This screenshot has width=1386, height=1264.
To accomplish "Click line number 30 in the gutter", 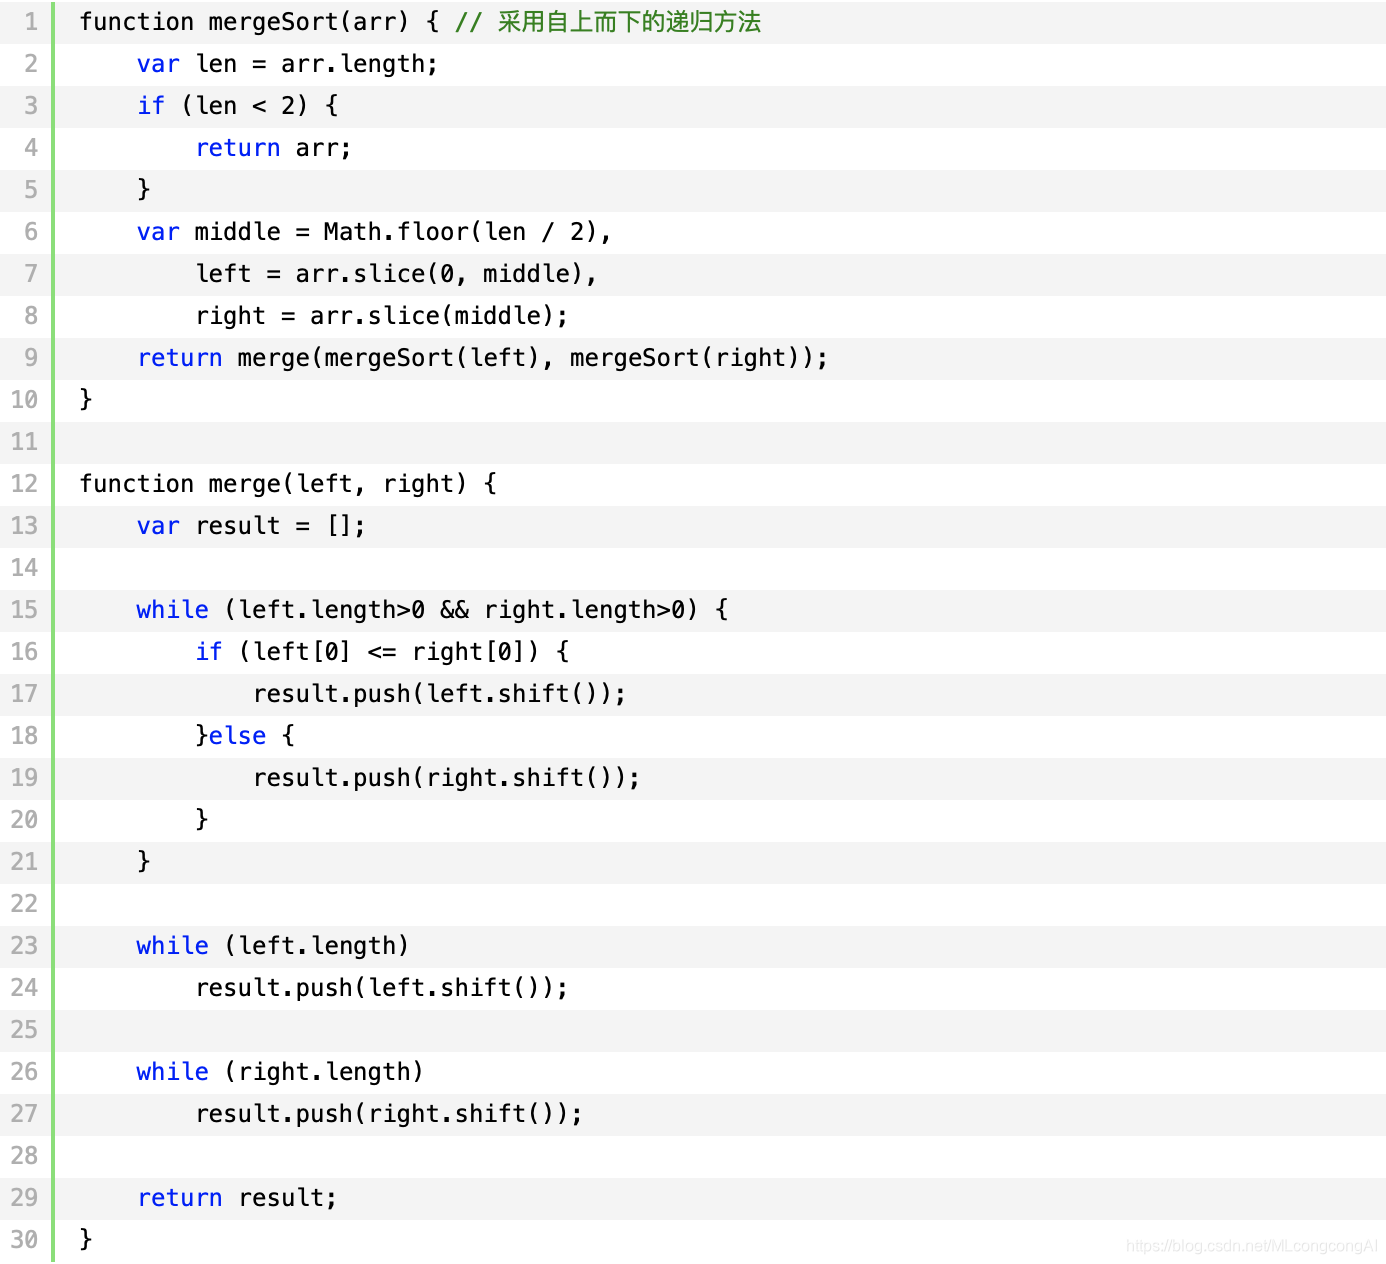I will (x=24, y=1240).
